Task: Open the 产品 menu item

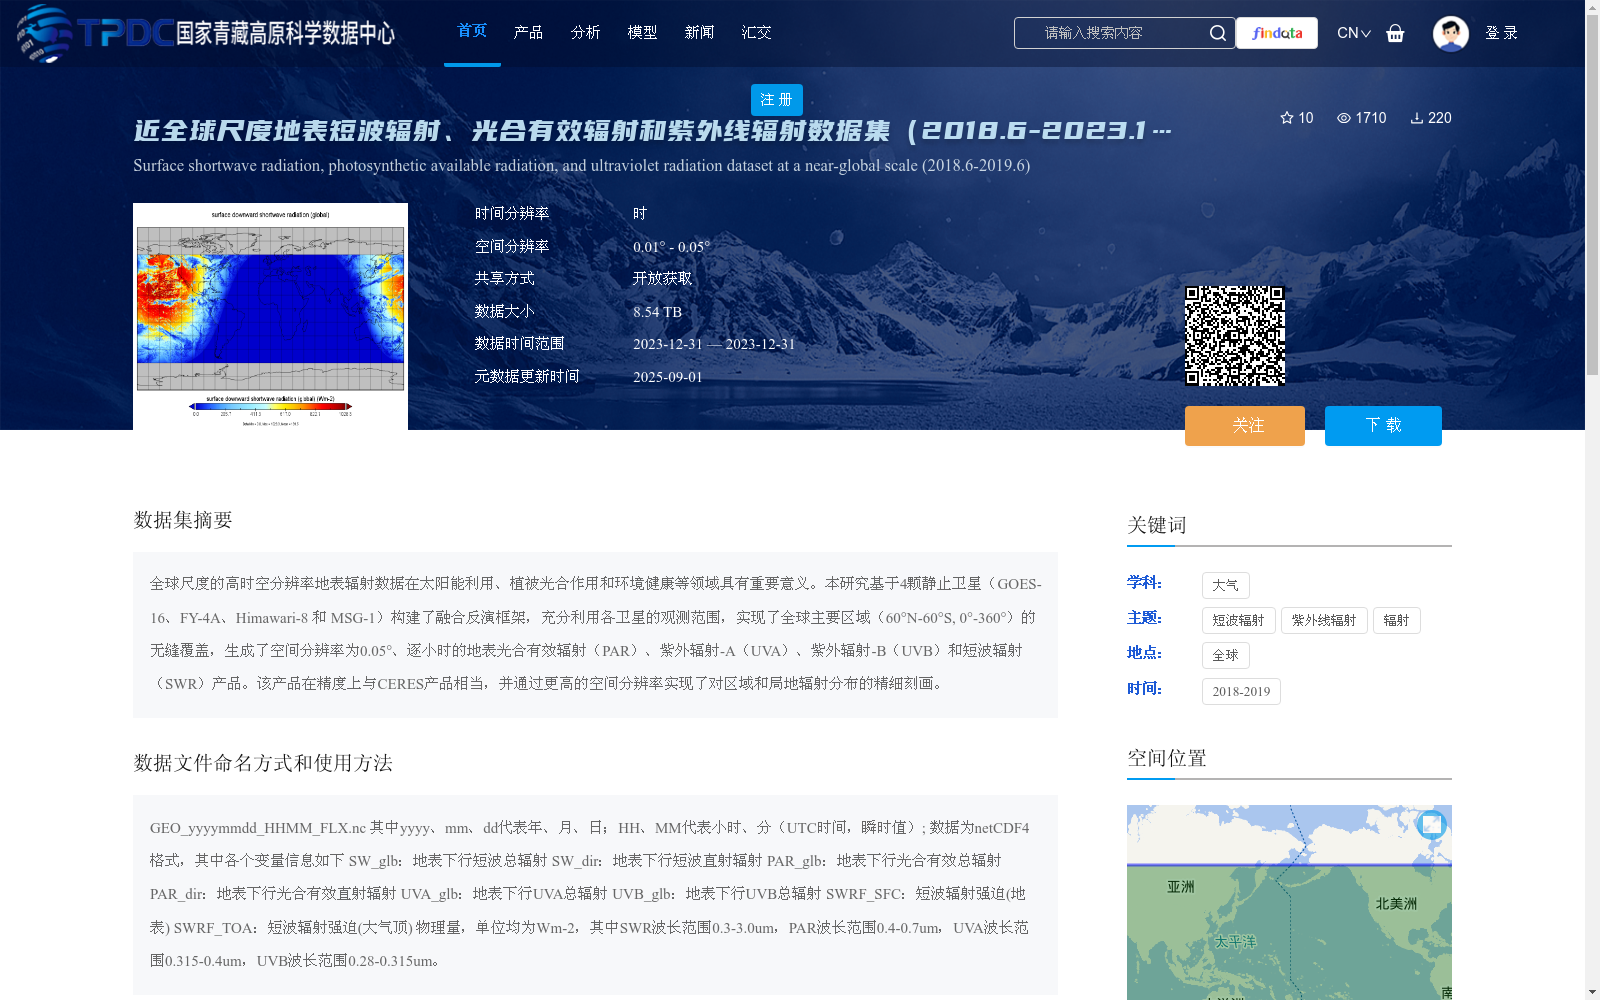Action: (528, 33)
